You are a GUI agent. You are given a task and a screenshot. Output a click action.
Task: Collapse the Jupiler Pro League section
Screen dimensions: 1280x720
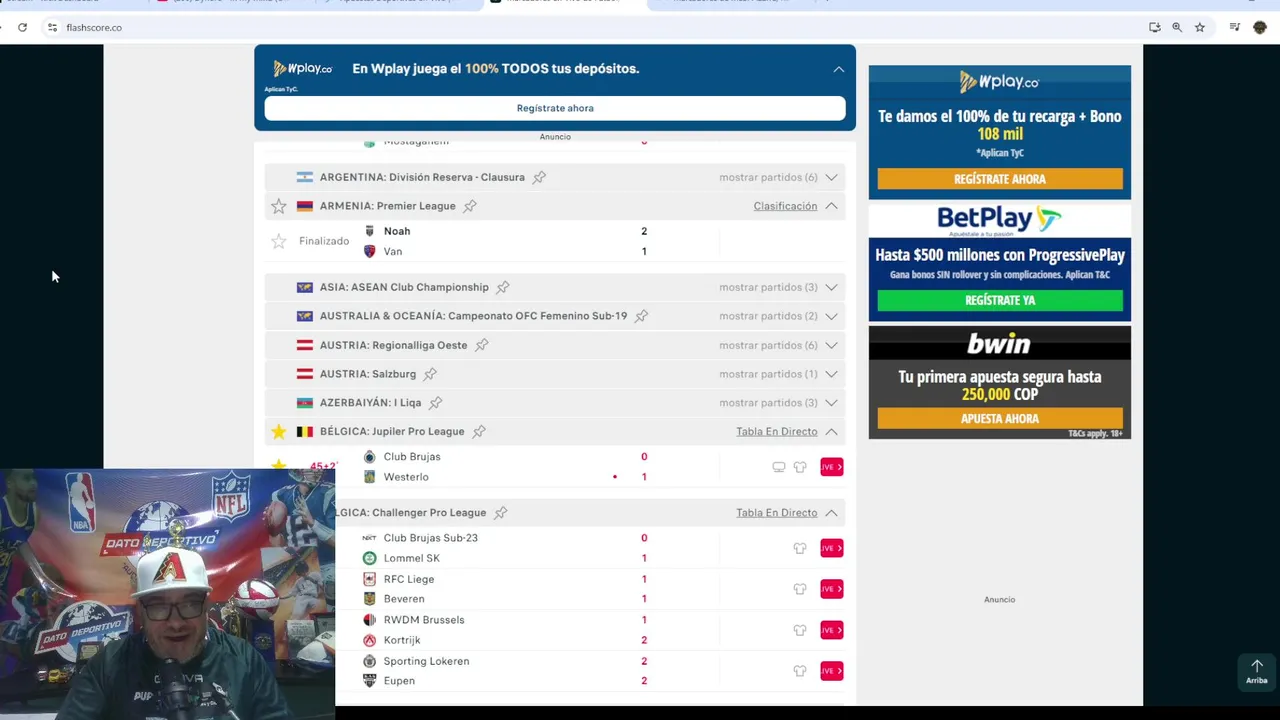[x=831, y=432]
